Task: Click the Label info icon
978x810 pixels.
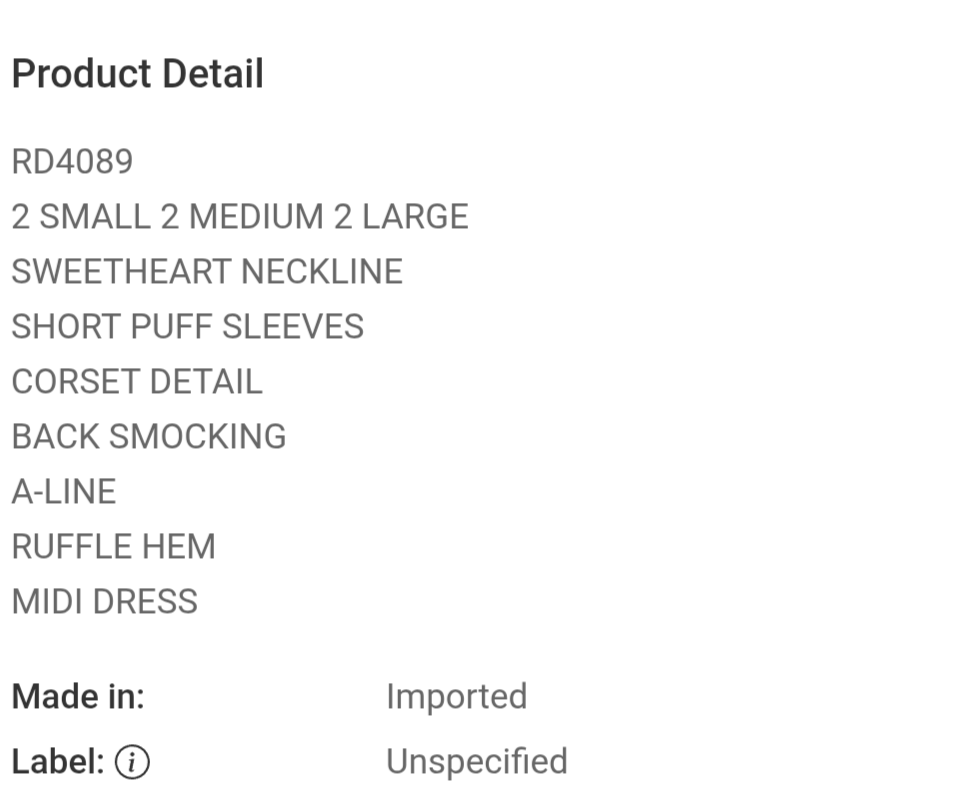Action: pyautogui.click(x=132, y=763)
